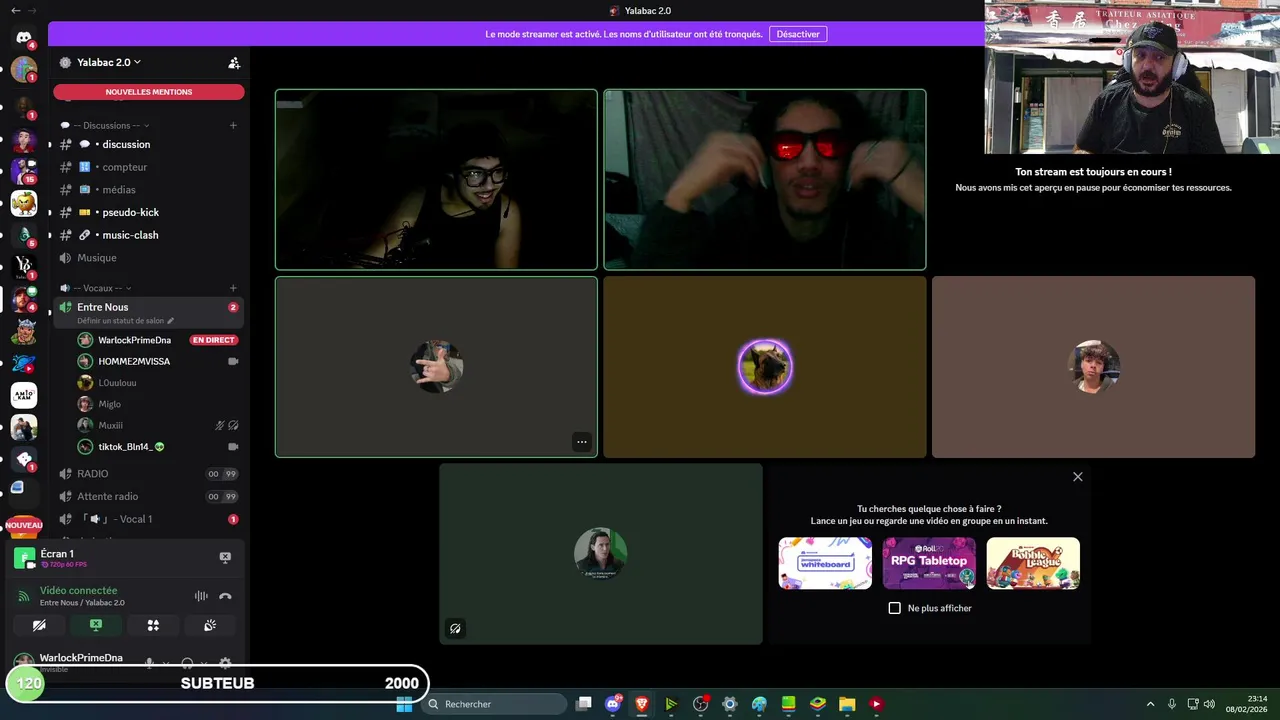The width and height of the screenshot is (1280, 720).
Task: Navigate back with top-left arrow
Action: coord(15,10)
